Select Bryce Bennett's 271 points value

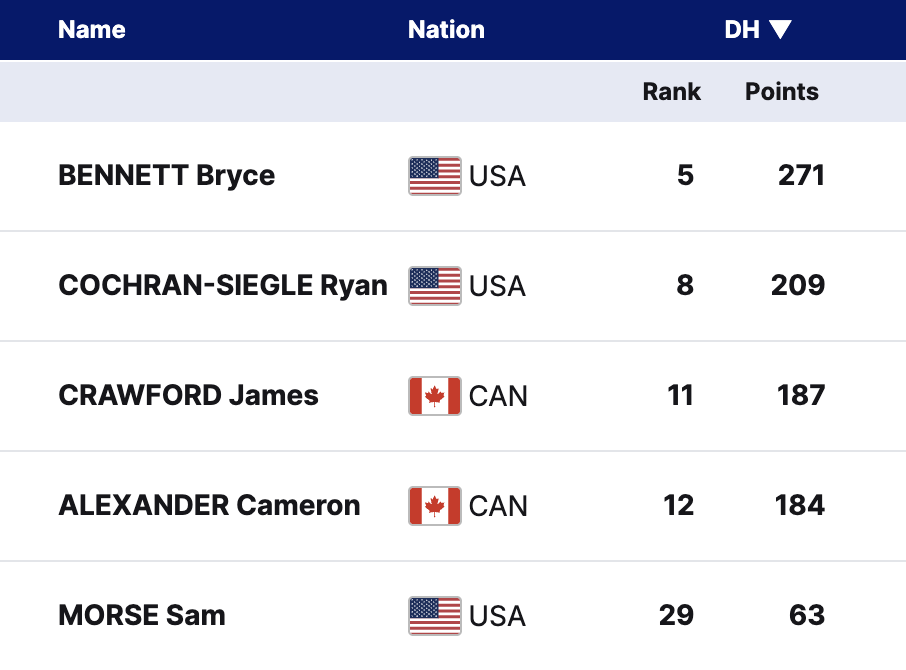click(801, 176)
